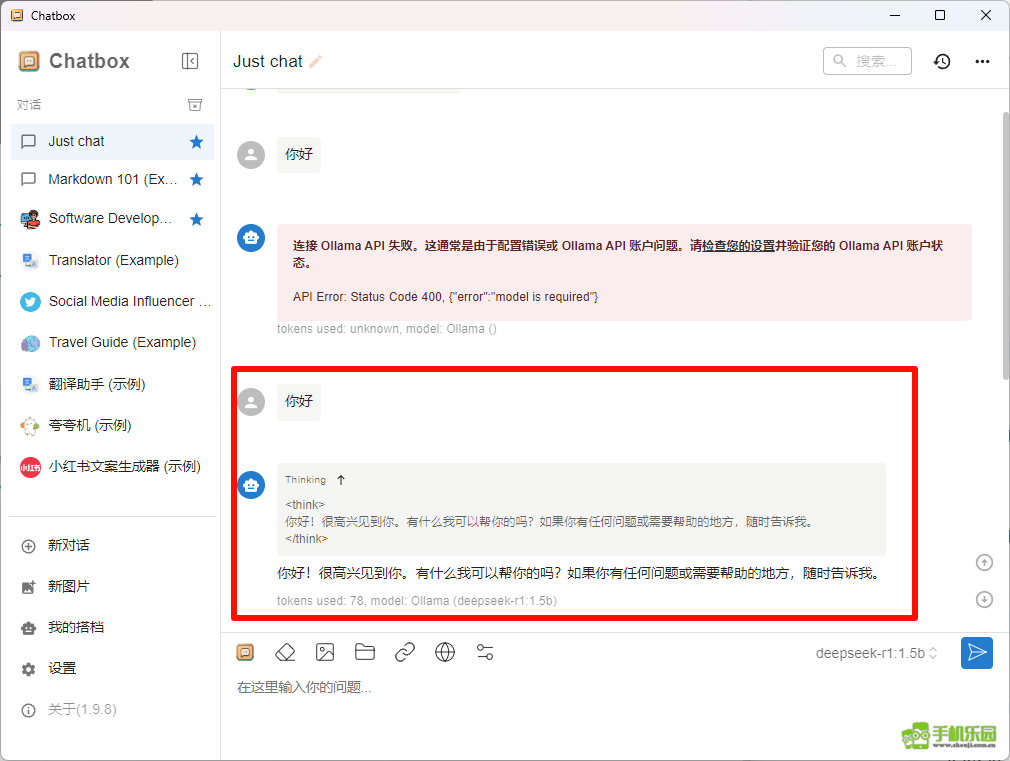This screenshot has height=761, width=1010.
Task: Open the Just chat conversation
Action: [112, 142]
